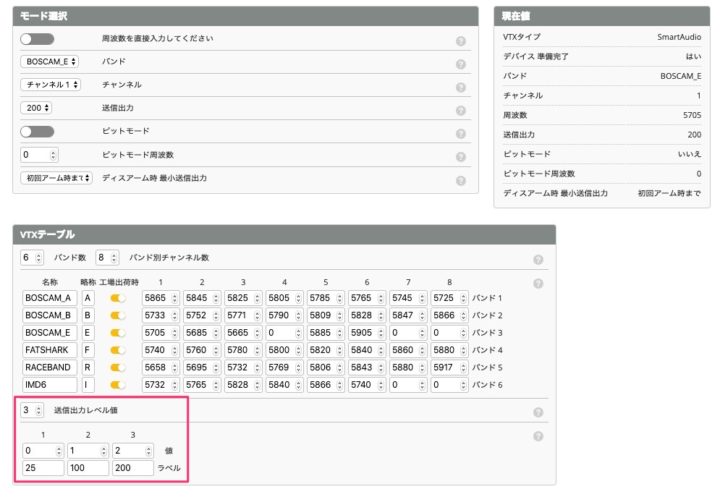Click the FATSHARK band name field
The width and height of the screenshot is (720, 497).
click(48, 351)
